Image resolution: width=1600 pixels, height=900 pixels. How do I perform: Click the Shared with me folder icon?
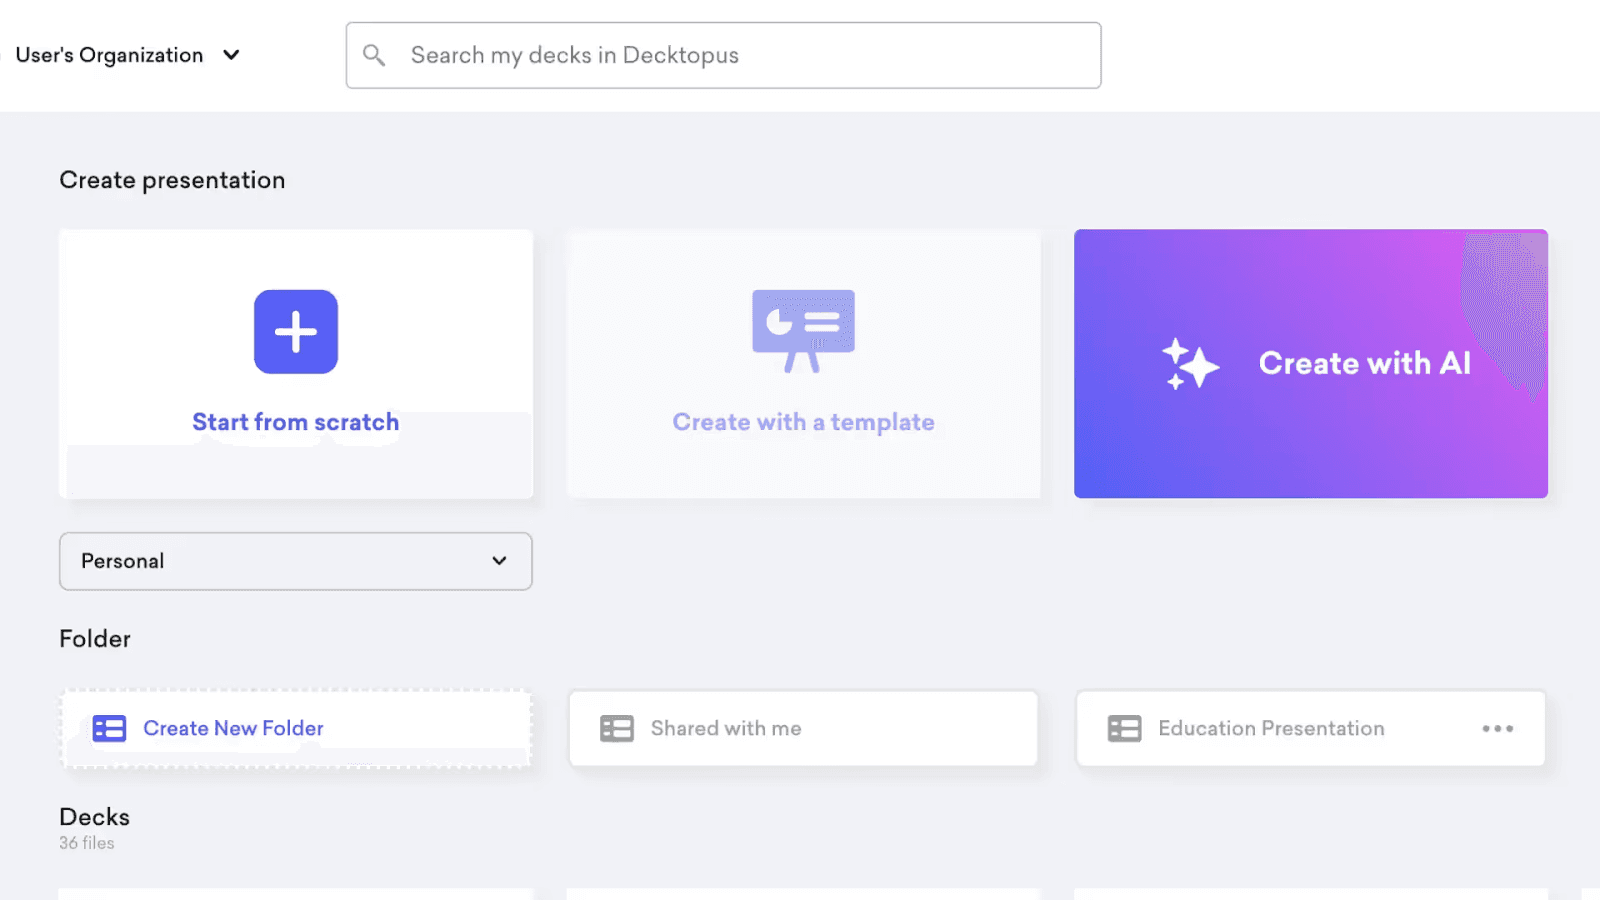click(617, 728)
